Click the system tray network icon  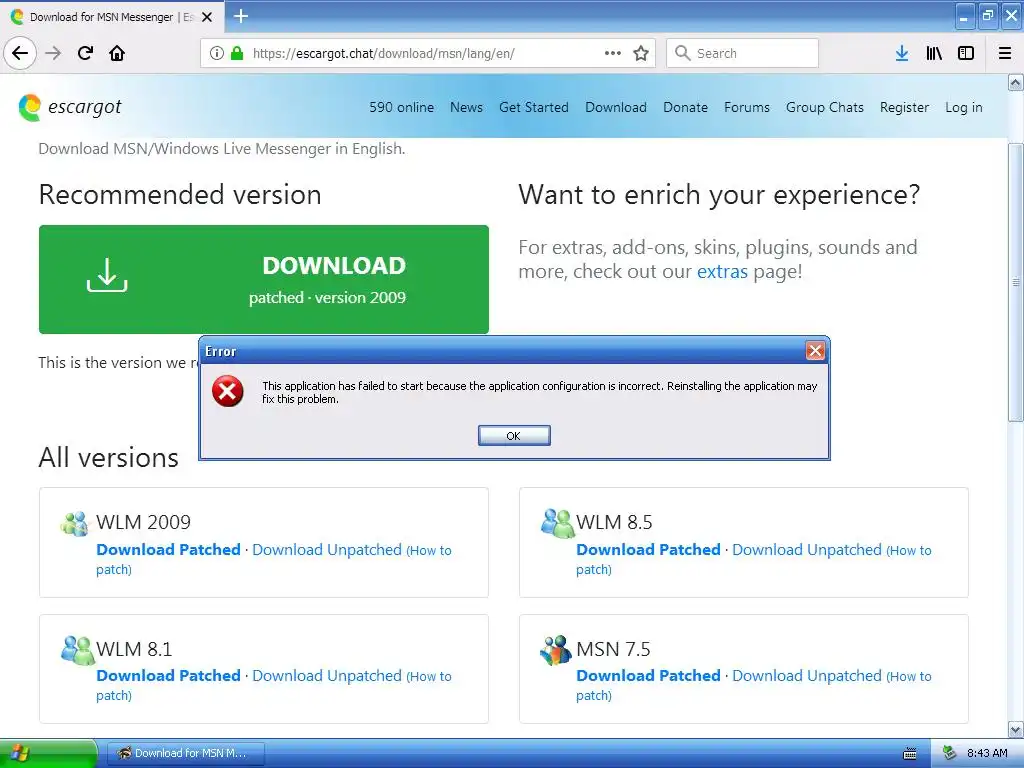point(950,753)
